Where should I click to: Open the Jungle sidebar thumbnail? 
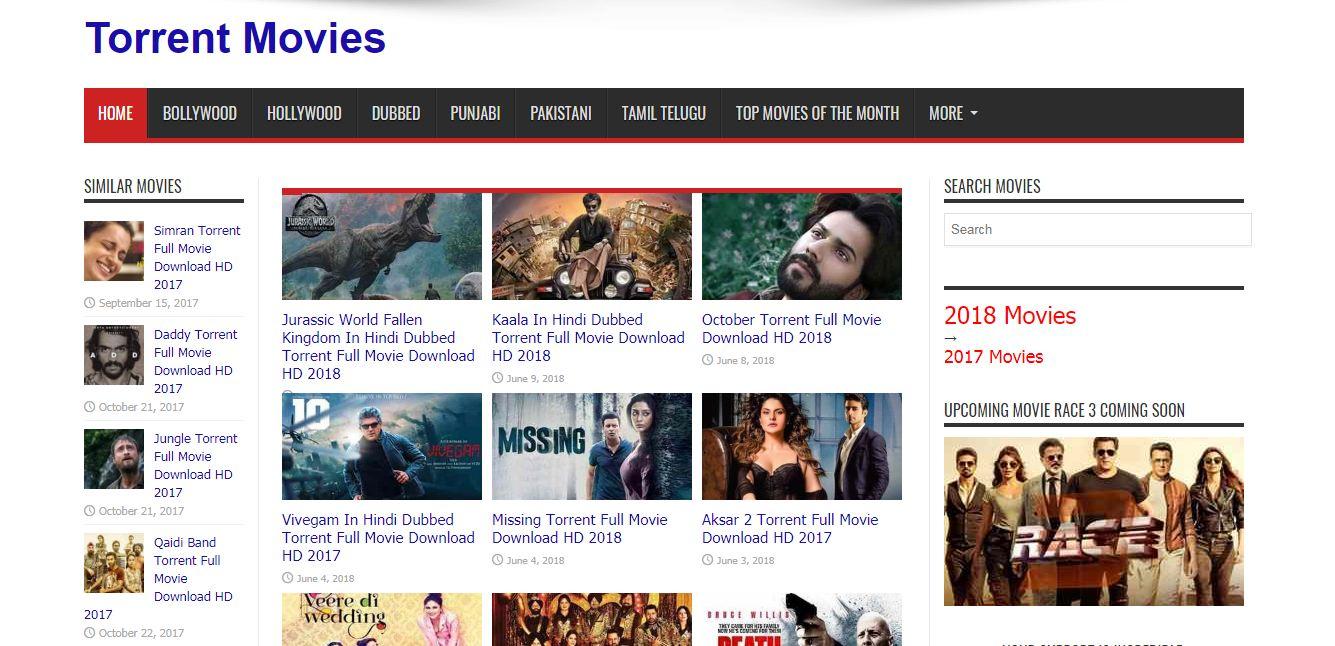pos(114,459)
